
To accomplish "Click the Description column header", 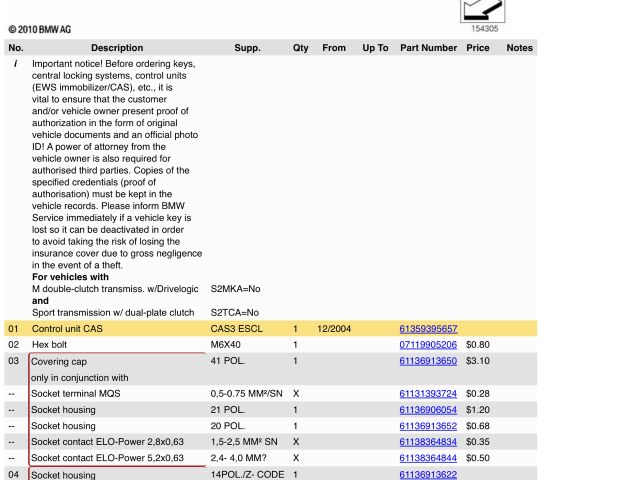I will click(117, 48).
